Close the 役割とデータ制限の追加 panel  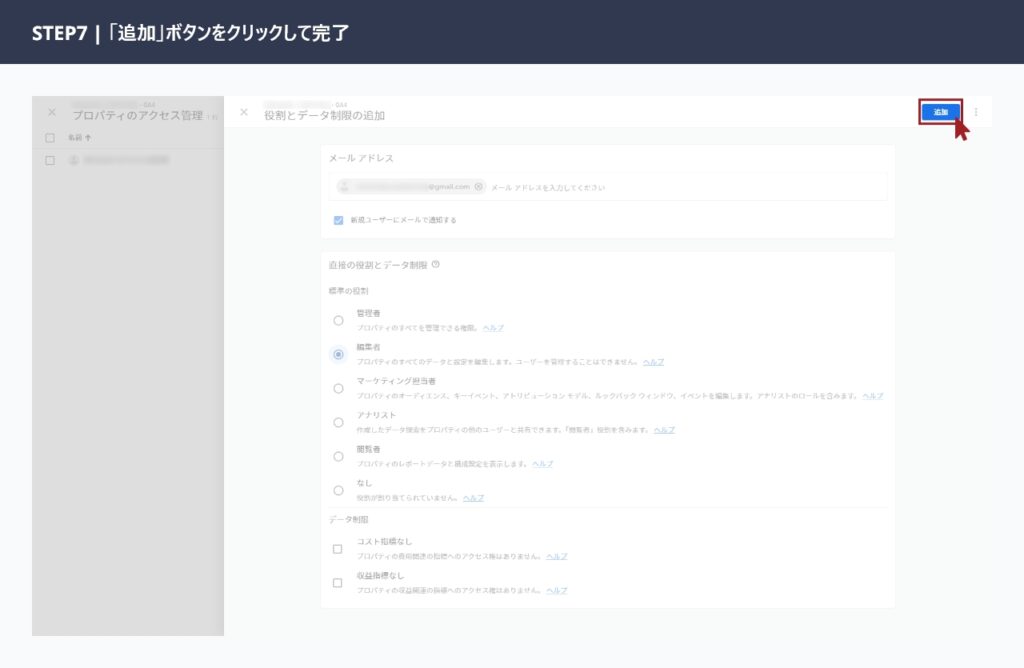point(243,113)
